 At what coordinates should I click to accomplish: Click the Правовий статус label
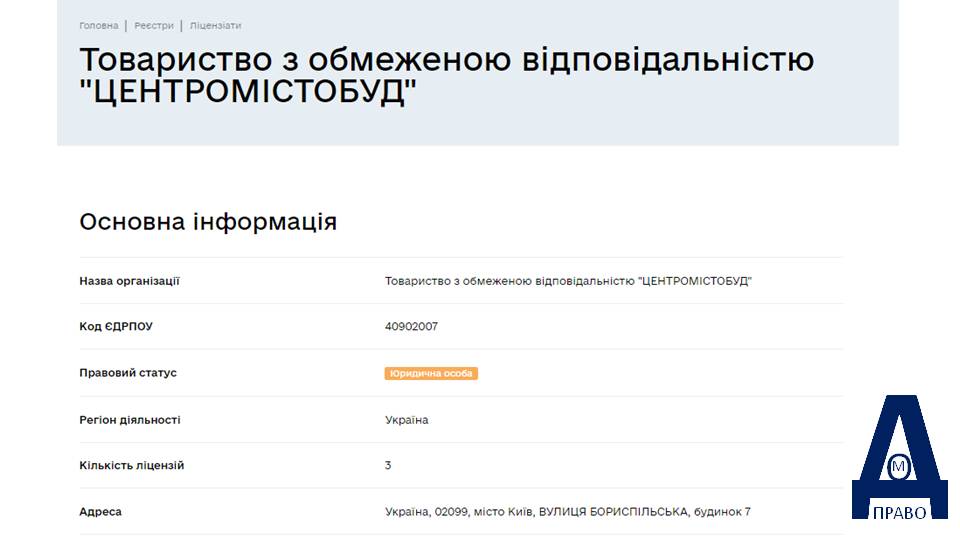point(128,373)
